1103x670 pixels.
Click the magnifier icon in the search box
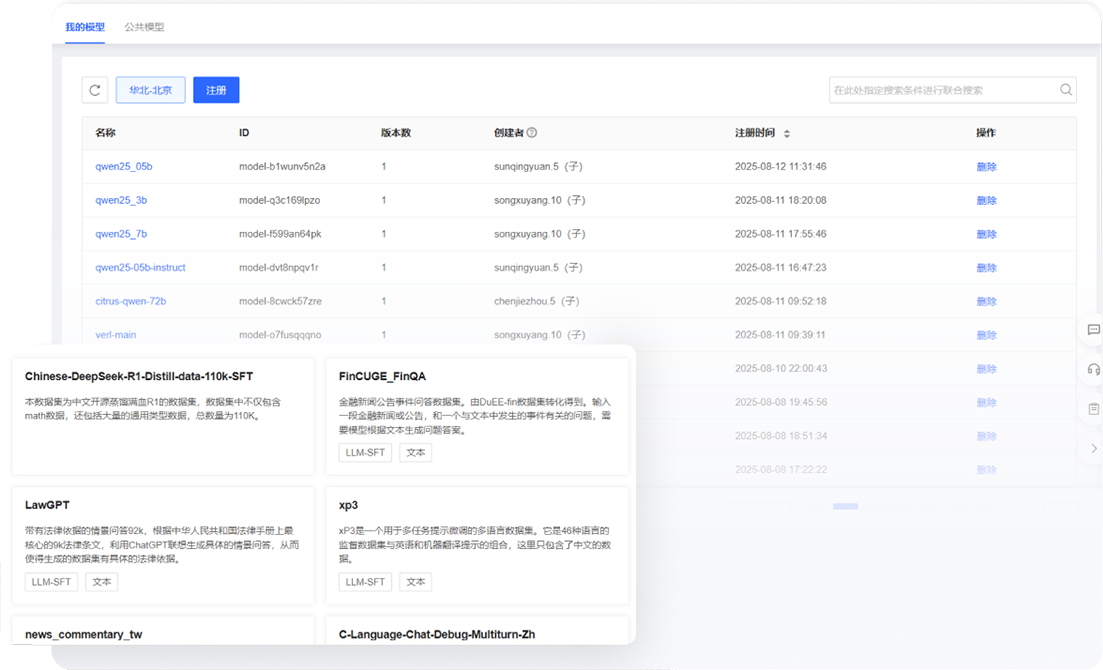coord(1065,89)
